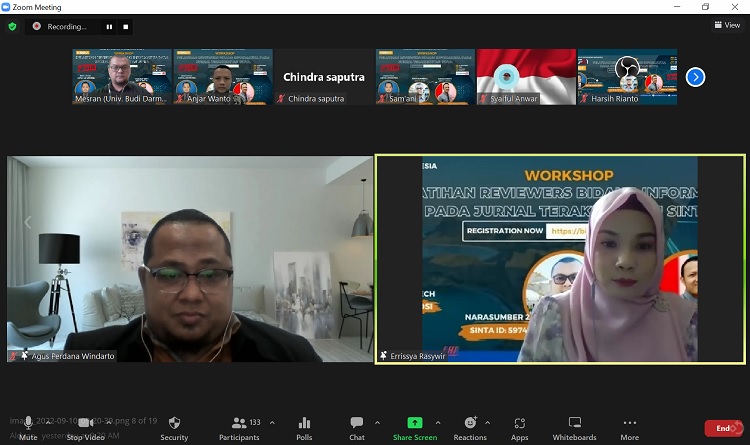Screen dimensions: 750x445
Task: Minimize the Zoom Meeting window
Action: click(677, 7)
